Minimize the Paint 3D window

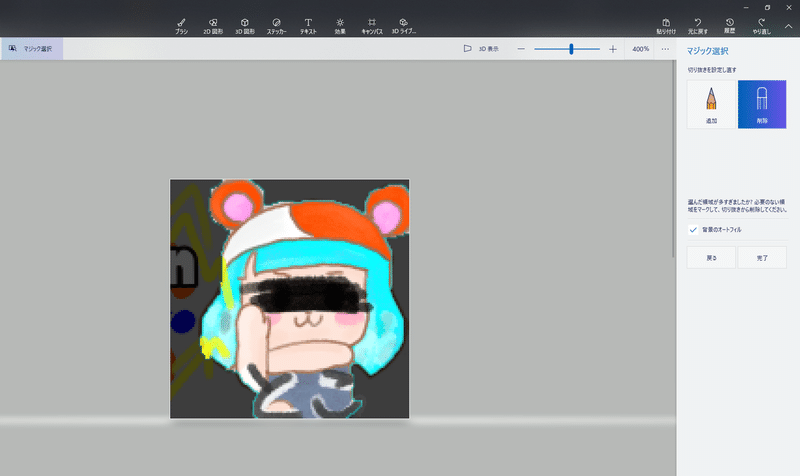[x=746, y=8]
